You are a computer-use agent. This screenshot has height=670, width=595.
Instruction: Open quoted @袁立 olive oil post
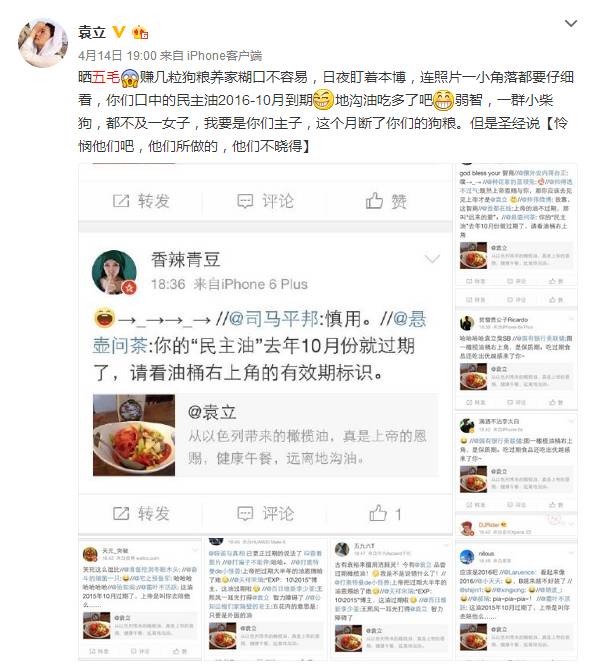[266, 435]
